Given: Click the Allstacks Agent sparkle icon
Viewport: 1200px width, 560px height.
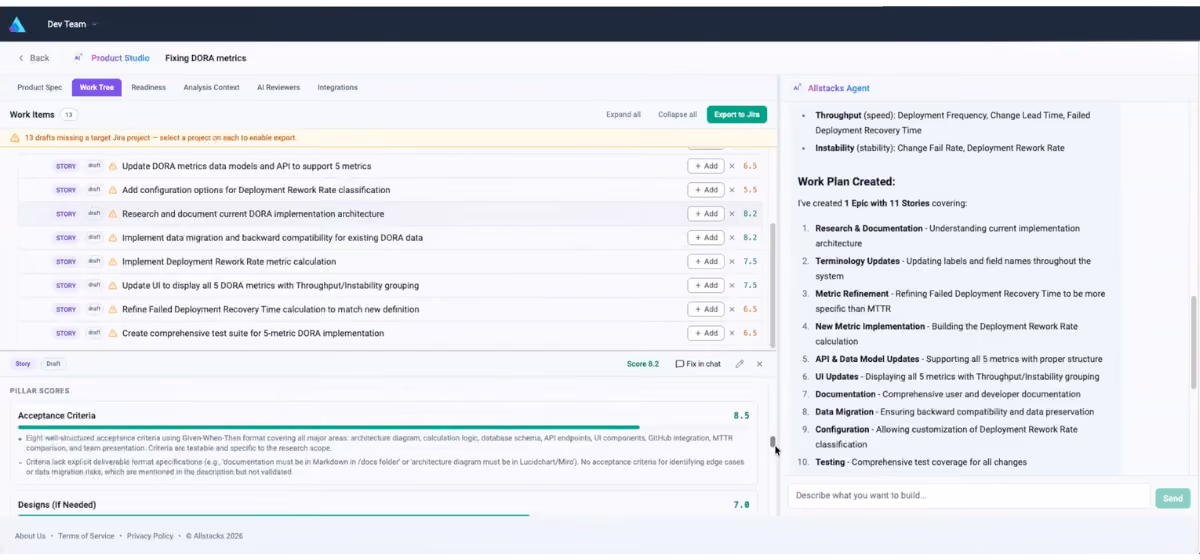Looking at the screenshot, I should tap(797, 88).
